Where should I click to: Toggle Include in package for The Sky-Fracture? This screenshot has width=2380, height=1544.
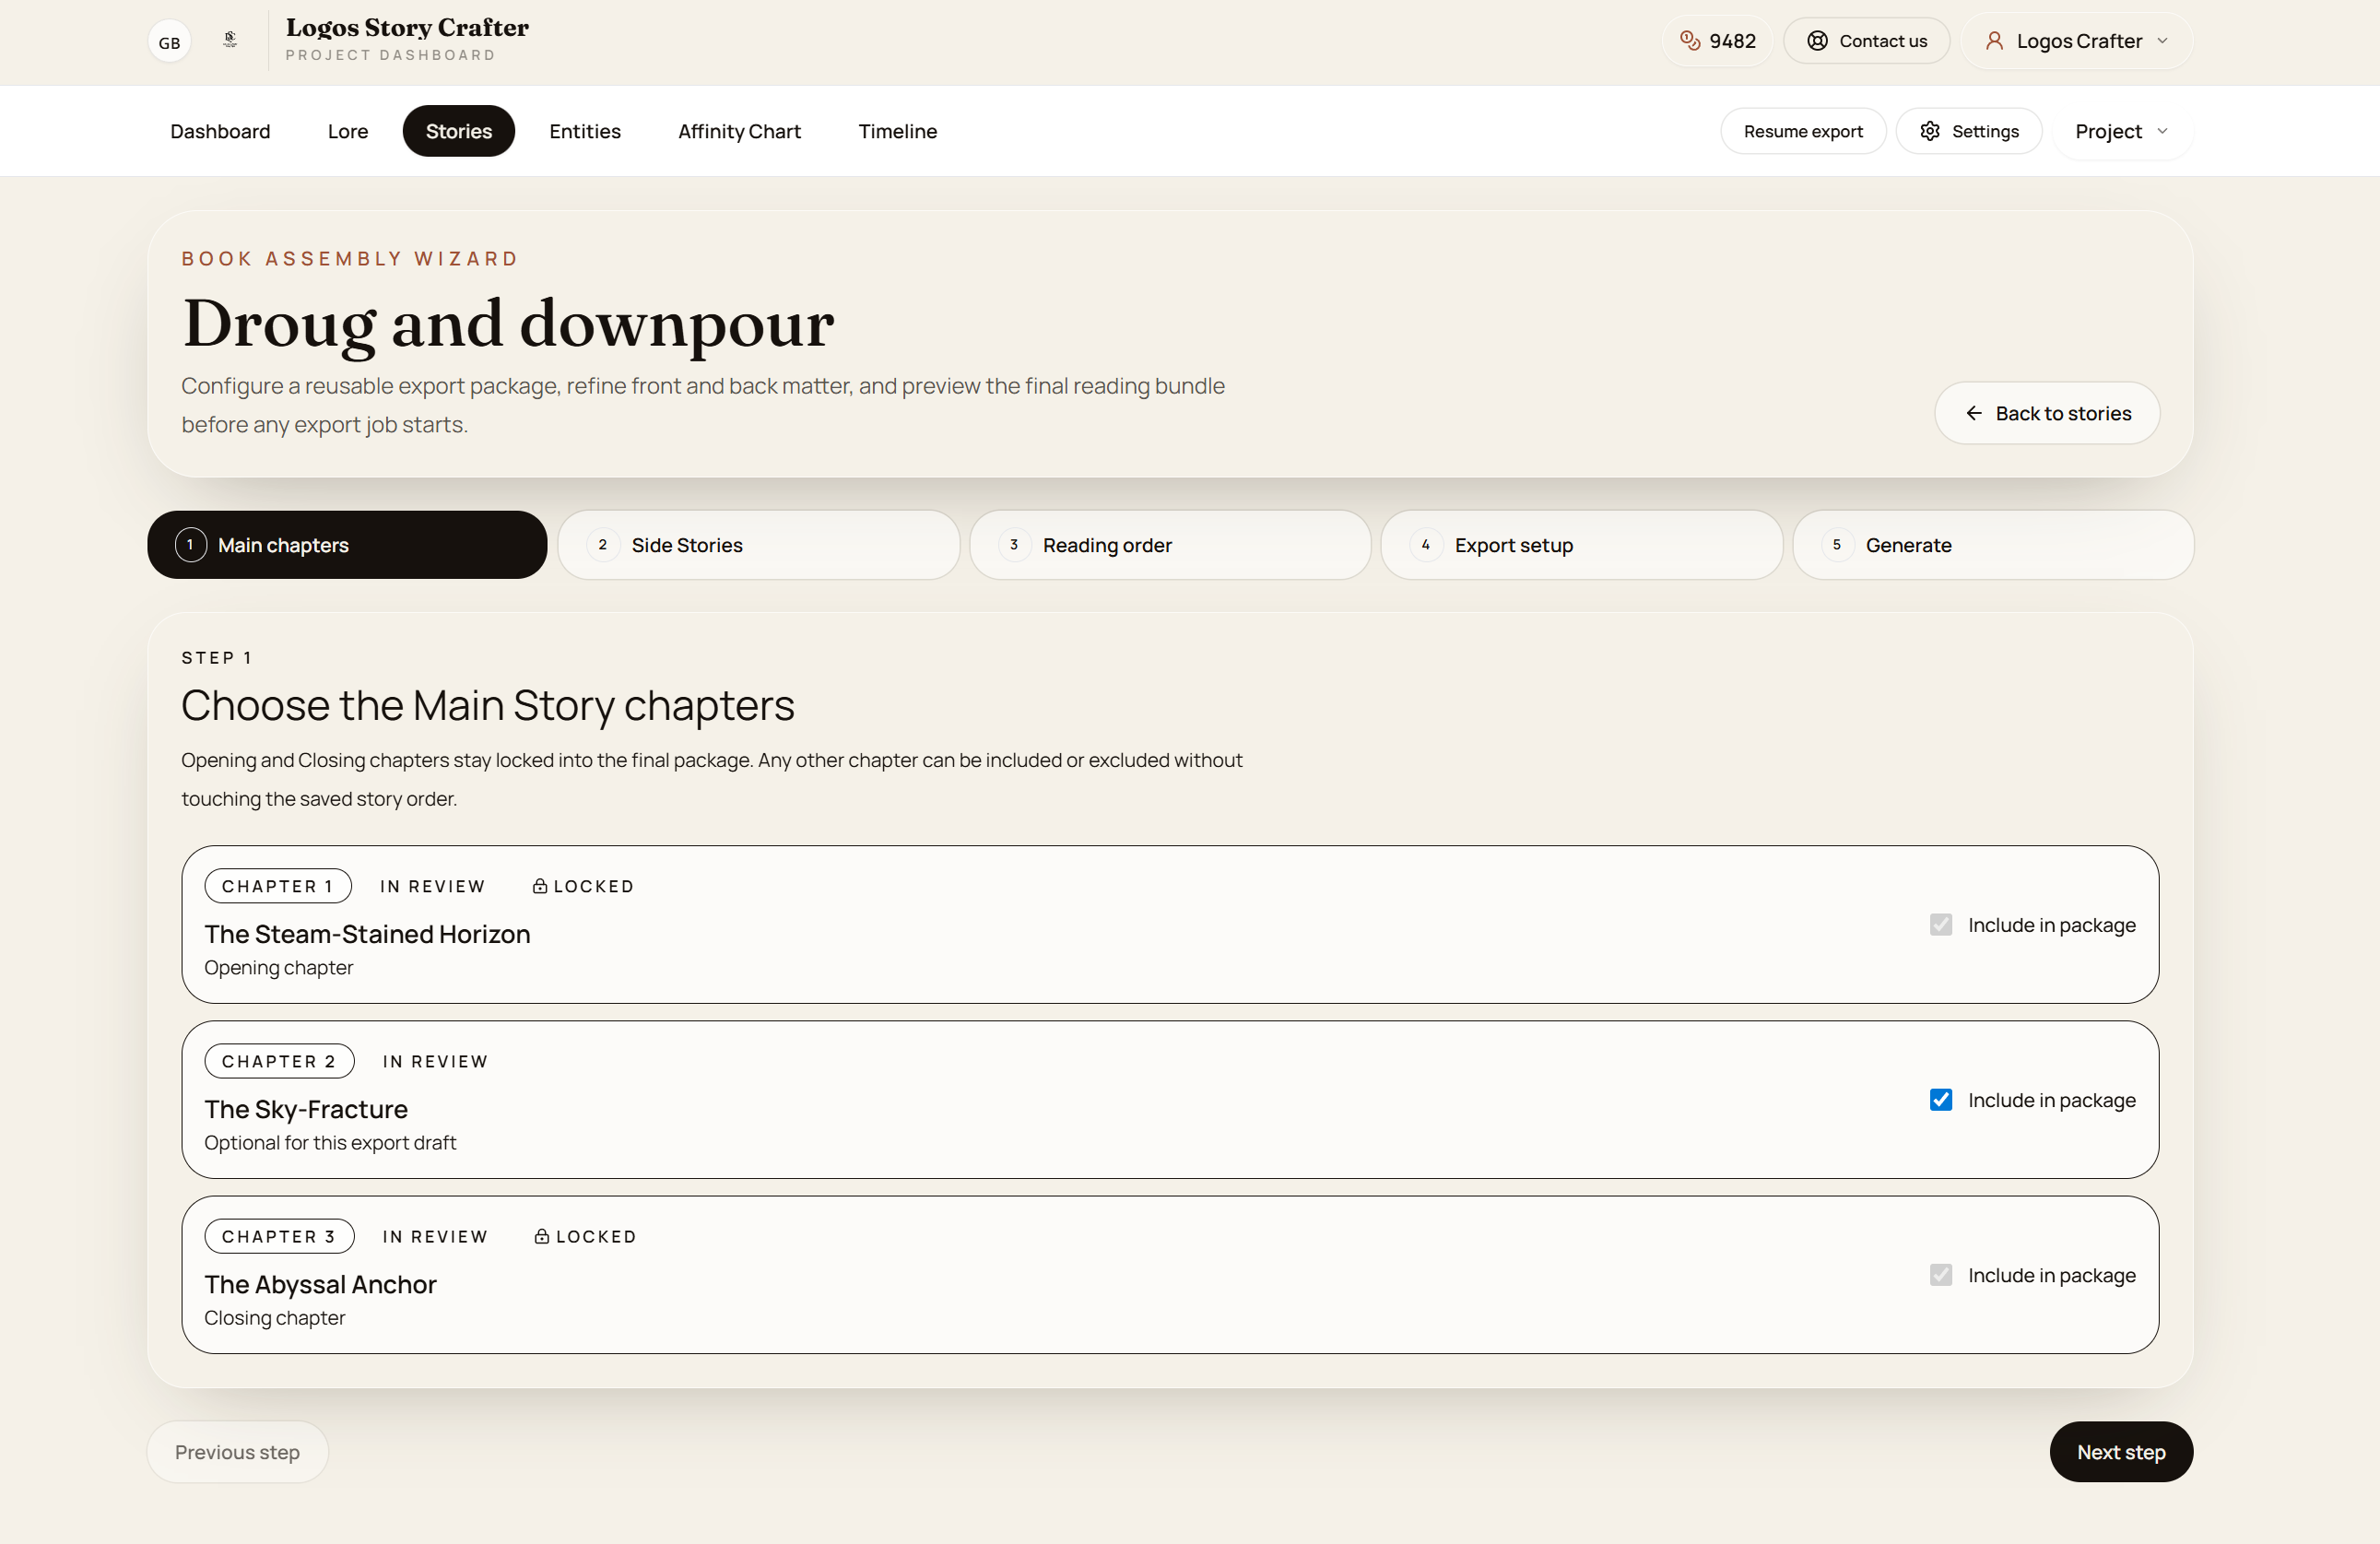click(x=1941, y=1100)
